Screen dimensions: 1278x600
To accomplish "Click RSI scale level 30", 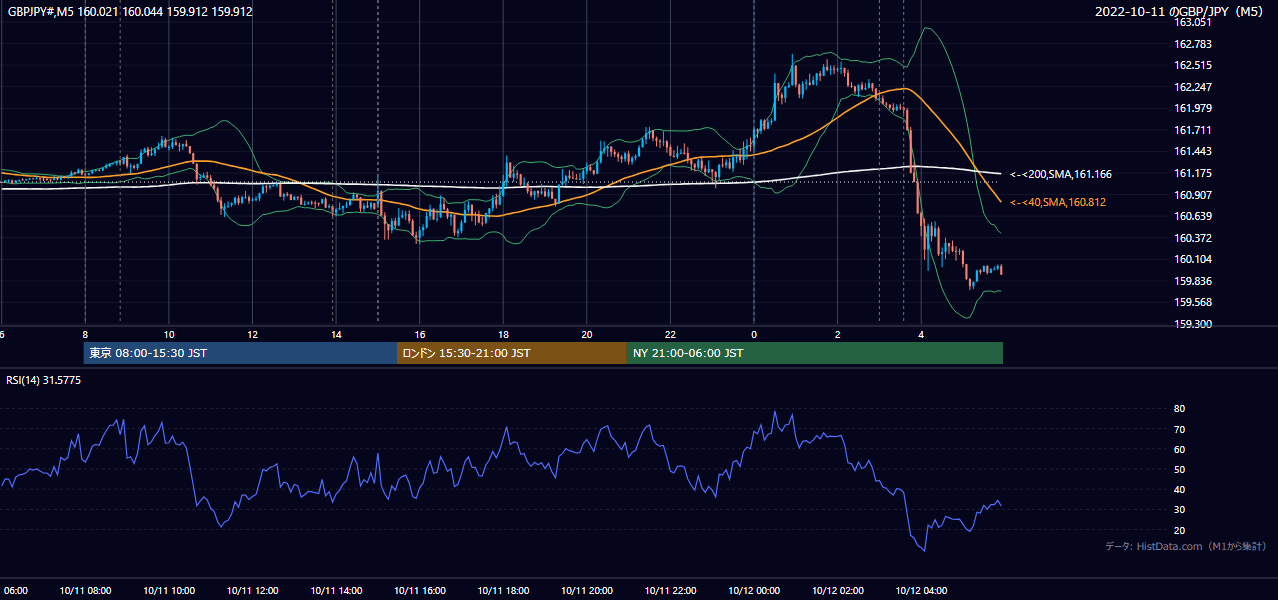I will 1179,510.
